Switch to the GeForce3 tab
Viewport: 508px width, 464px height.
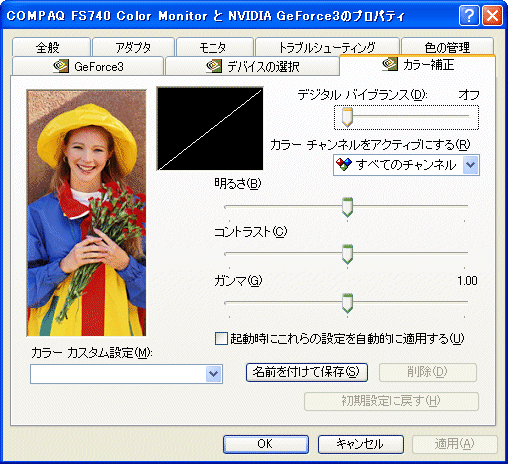click(x=88, y=66)
